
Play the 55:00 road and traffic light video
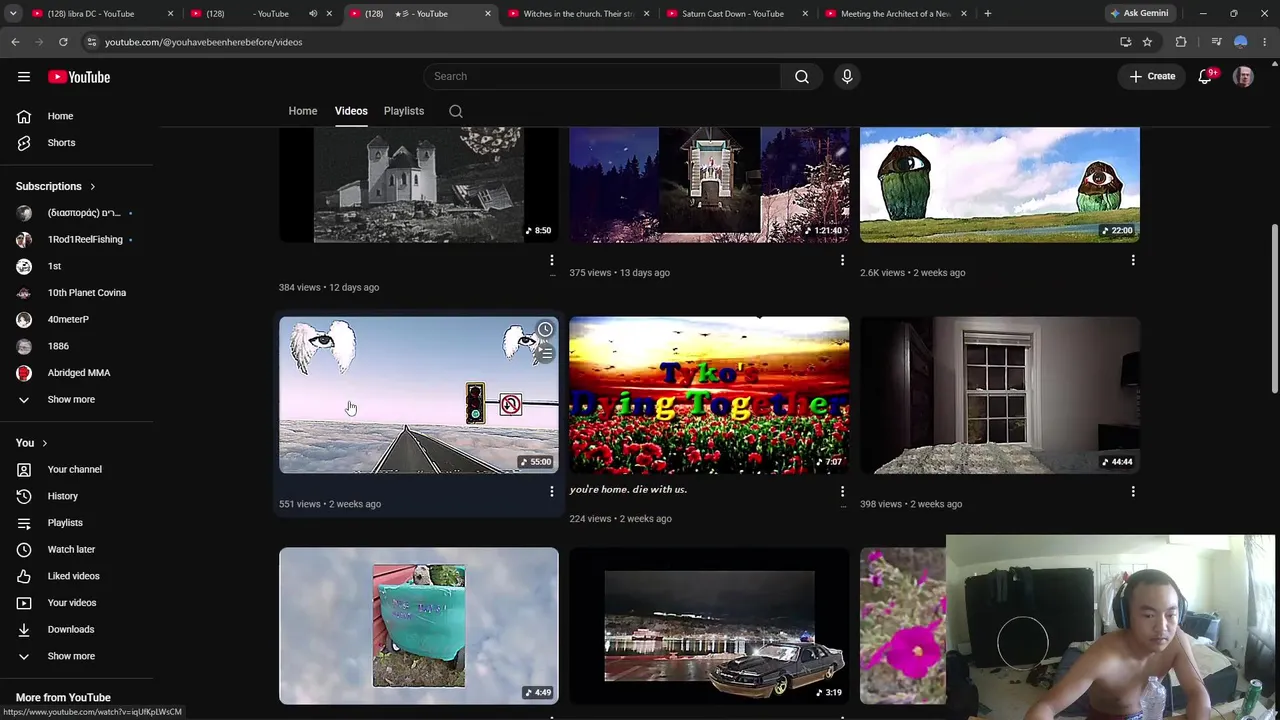(419, 395)
